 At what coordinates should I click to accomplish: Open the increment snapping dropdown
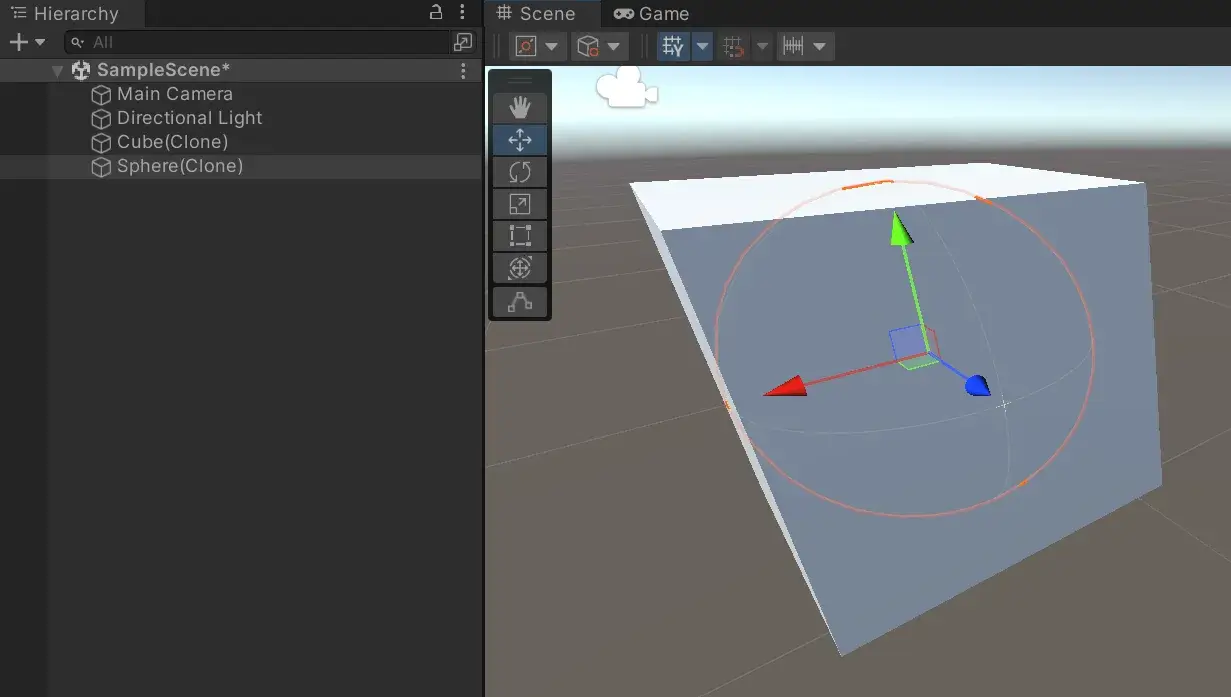pos(821,46)
